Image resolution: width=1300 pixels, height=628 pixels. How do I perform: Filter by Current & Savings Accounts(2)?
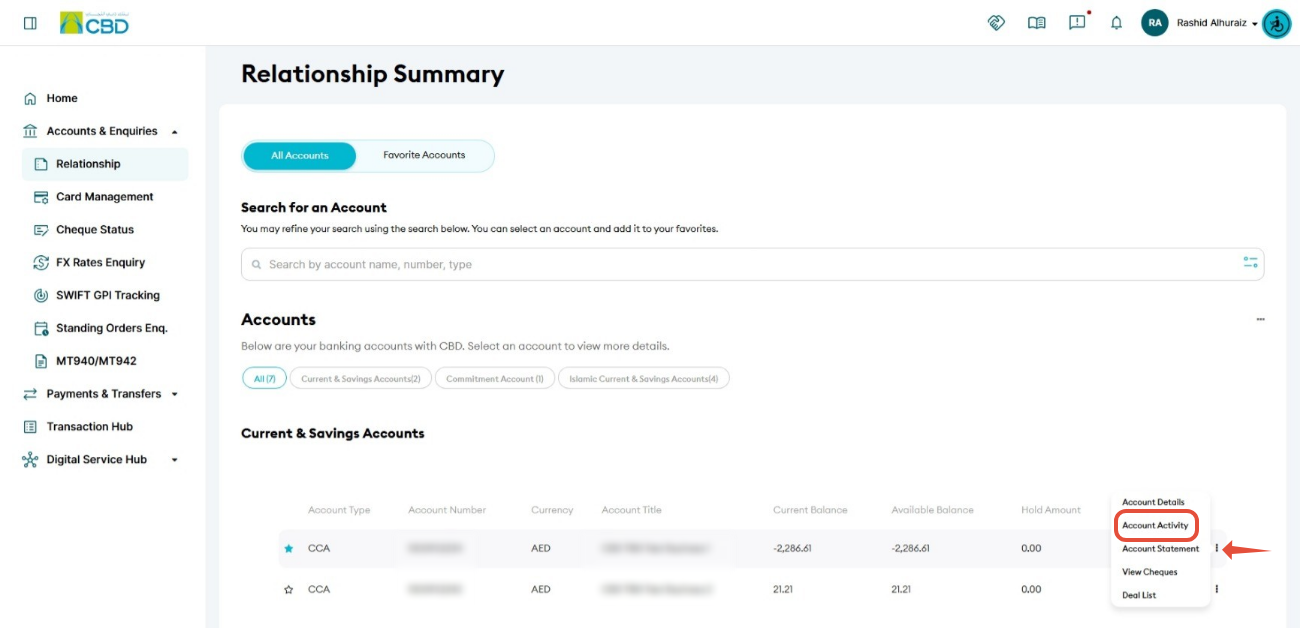(x=361, y=379)
